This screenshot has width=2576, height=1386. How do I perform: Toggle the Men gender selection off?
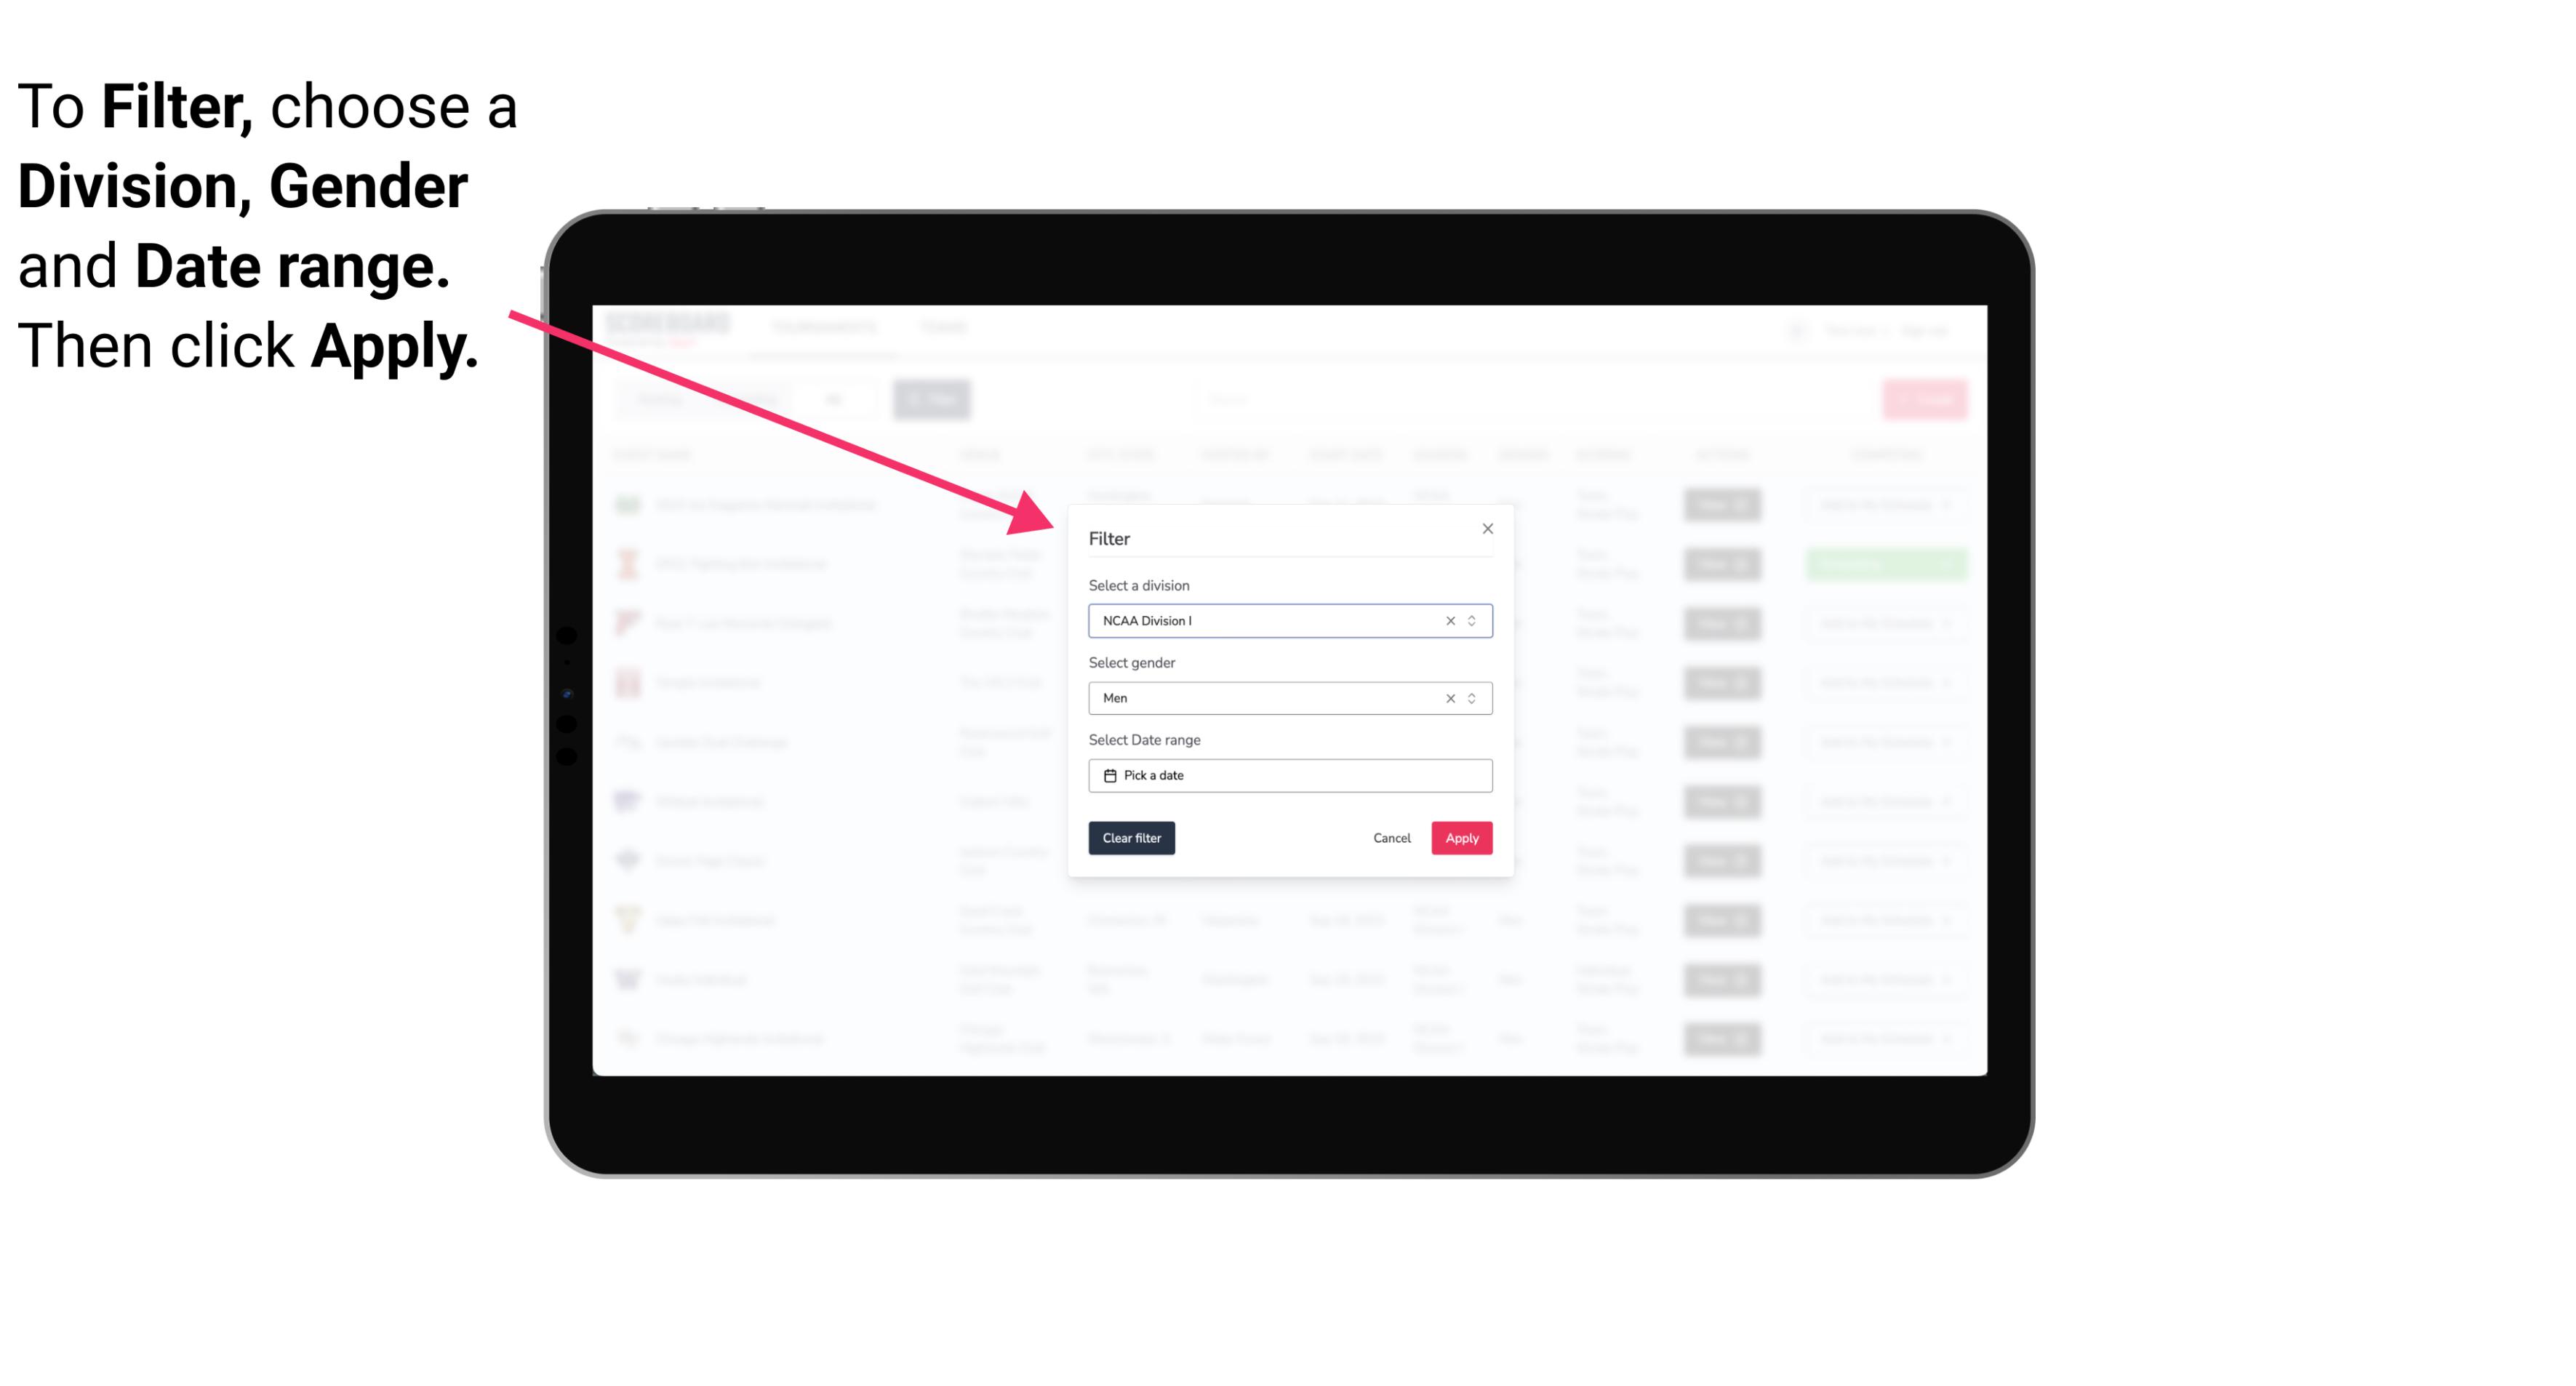1449,698
